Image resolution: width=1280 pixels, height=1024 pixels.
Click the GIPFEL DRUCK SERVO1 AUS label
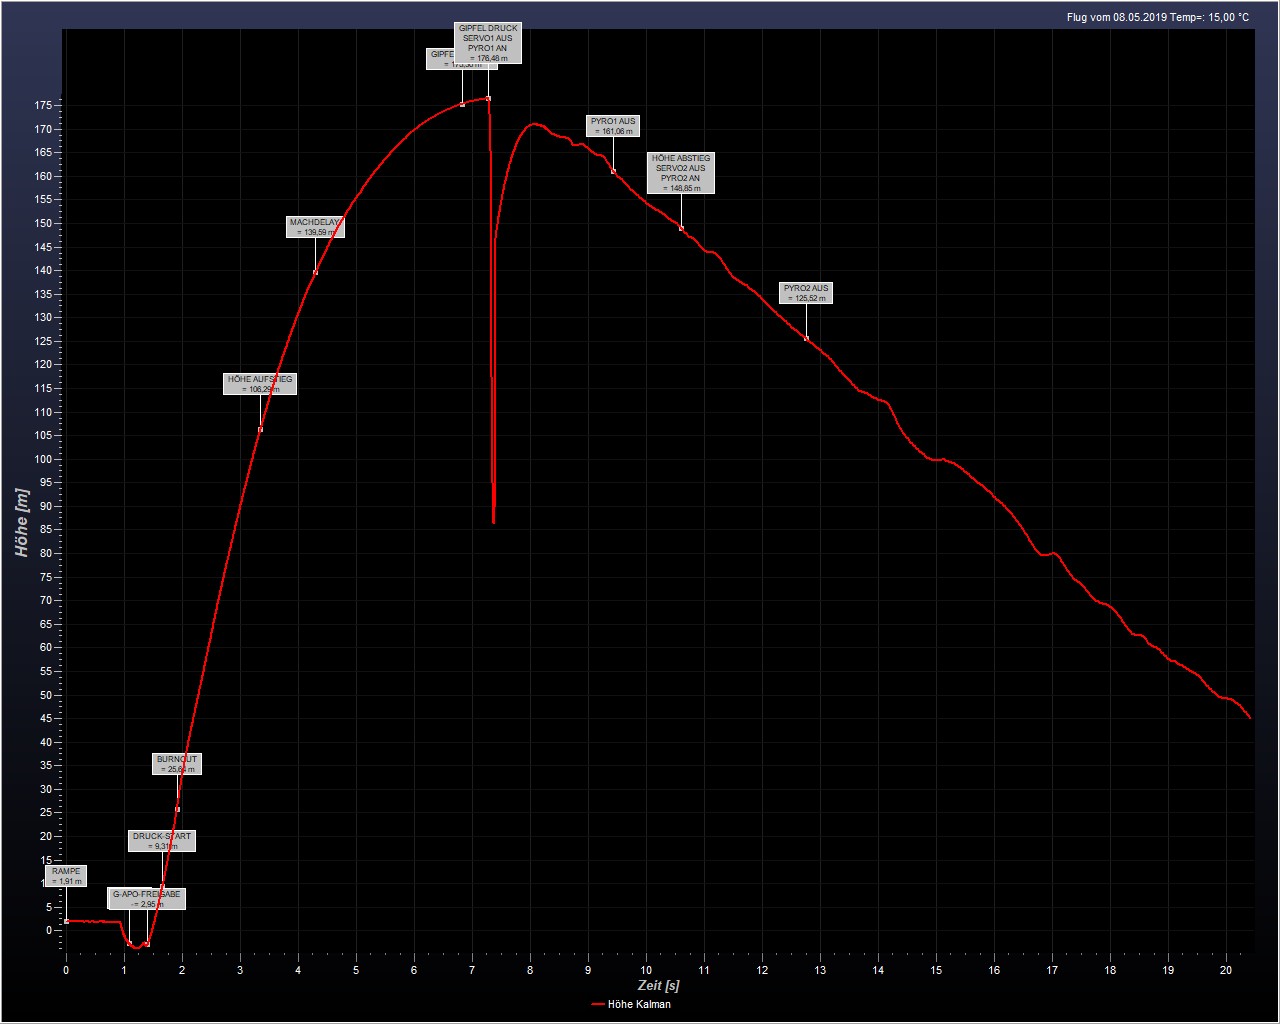tap(488, 43)
